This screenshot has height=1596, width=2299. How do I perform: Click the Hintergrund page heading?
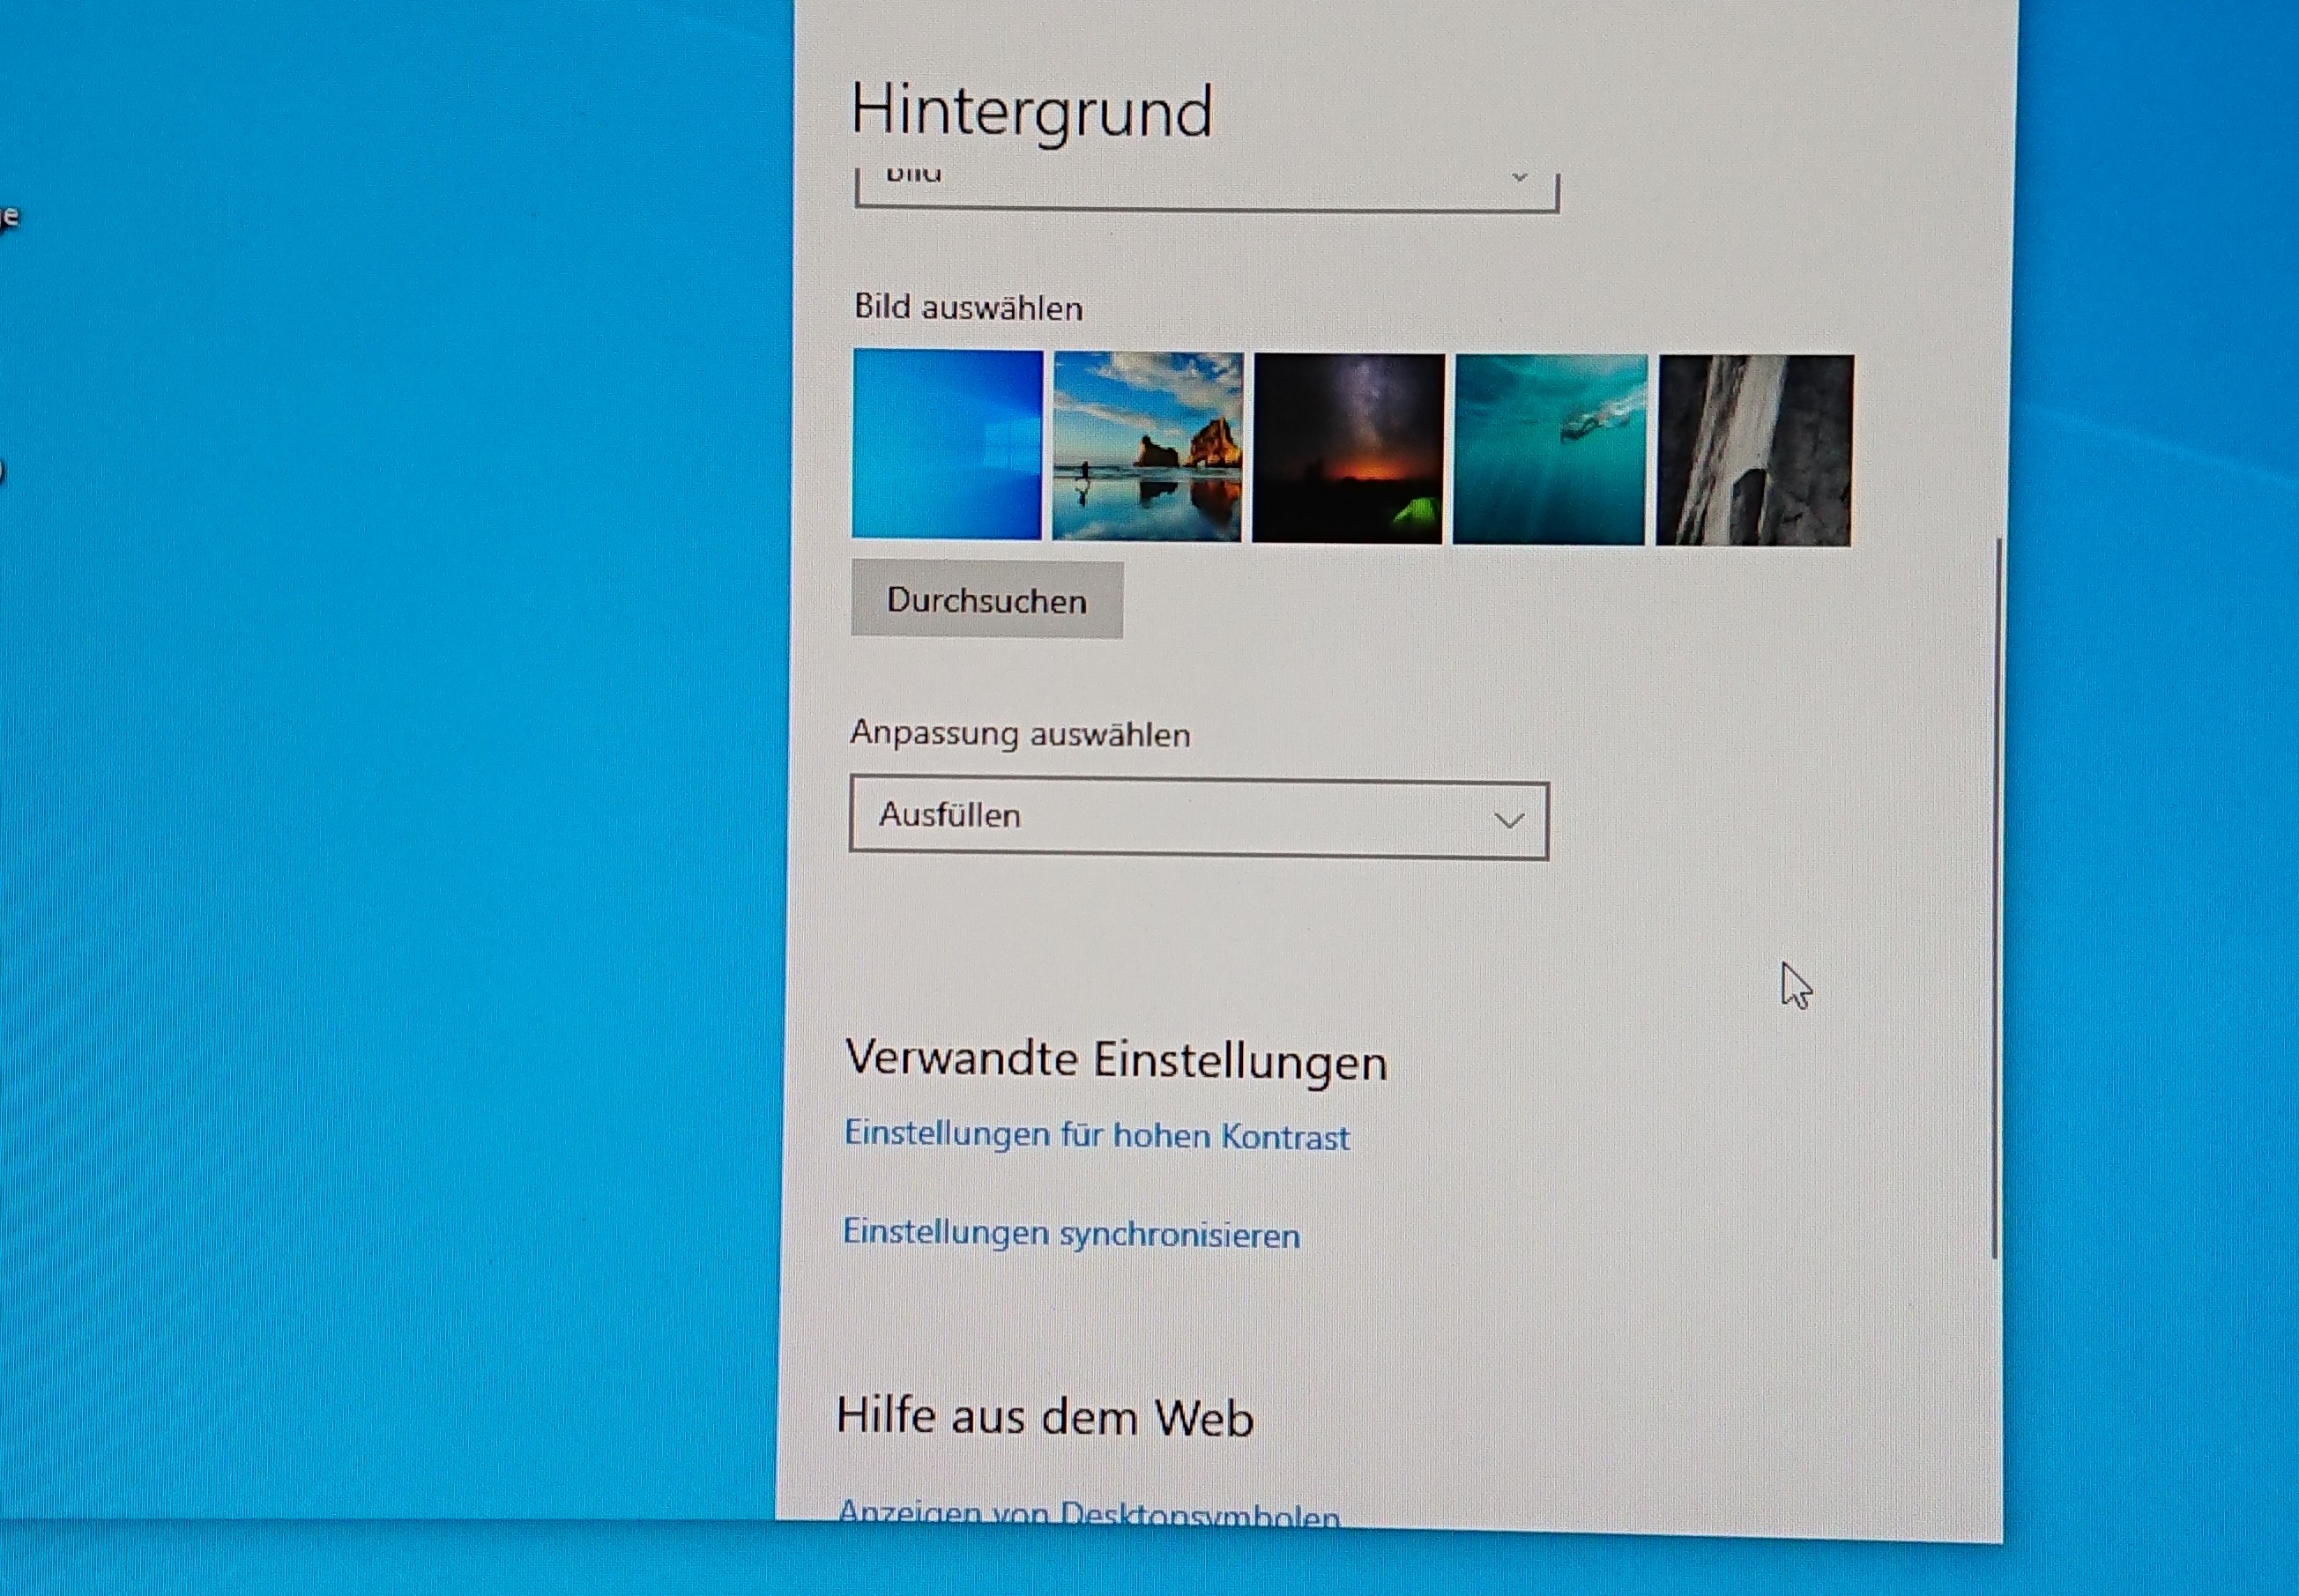click(1031, 111)
